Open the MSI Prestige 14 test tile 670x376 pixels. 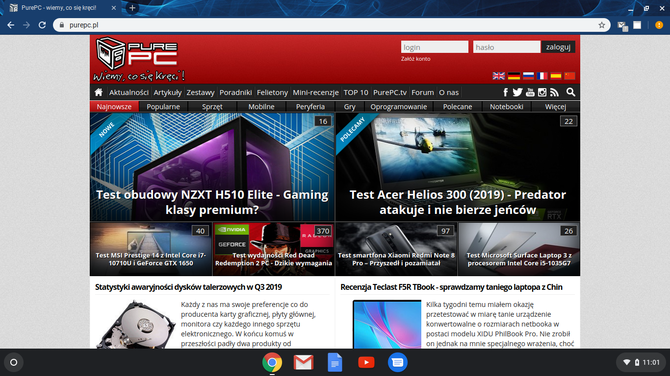point(151,249)
